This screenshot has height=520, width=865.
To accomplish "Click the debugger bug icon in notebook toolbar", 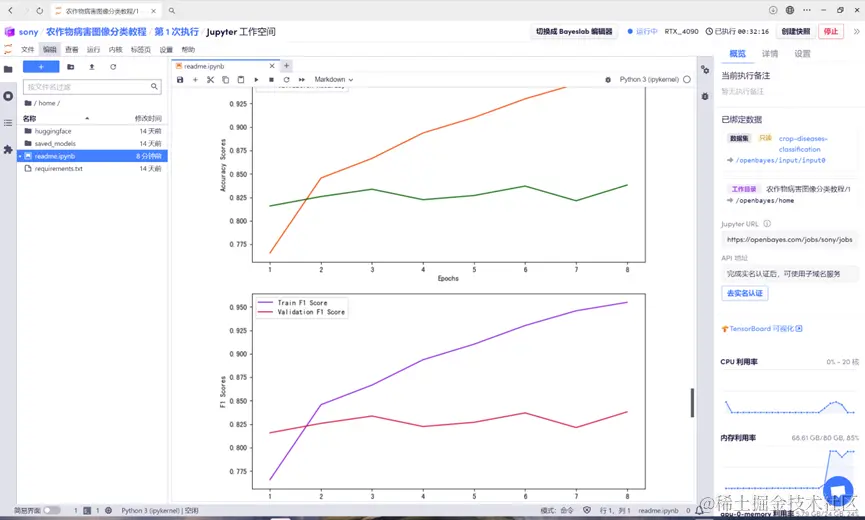I will click(608, 79).
